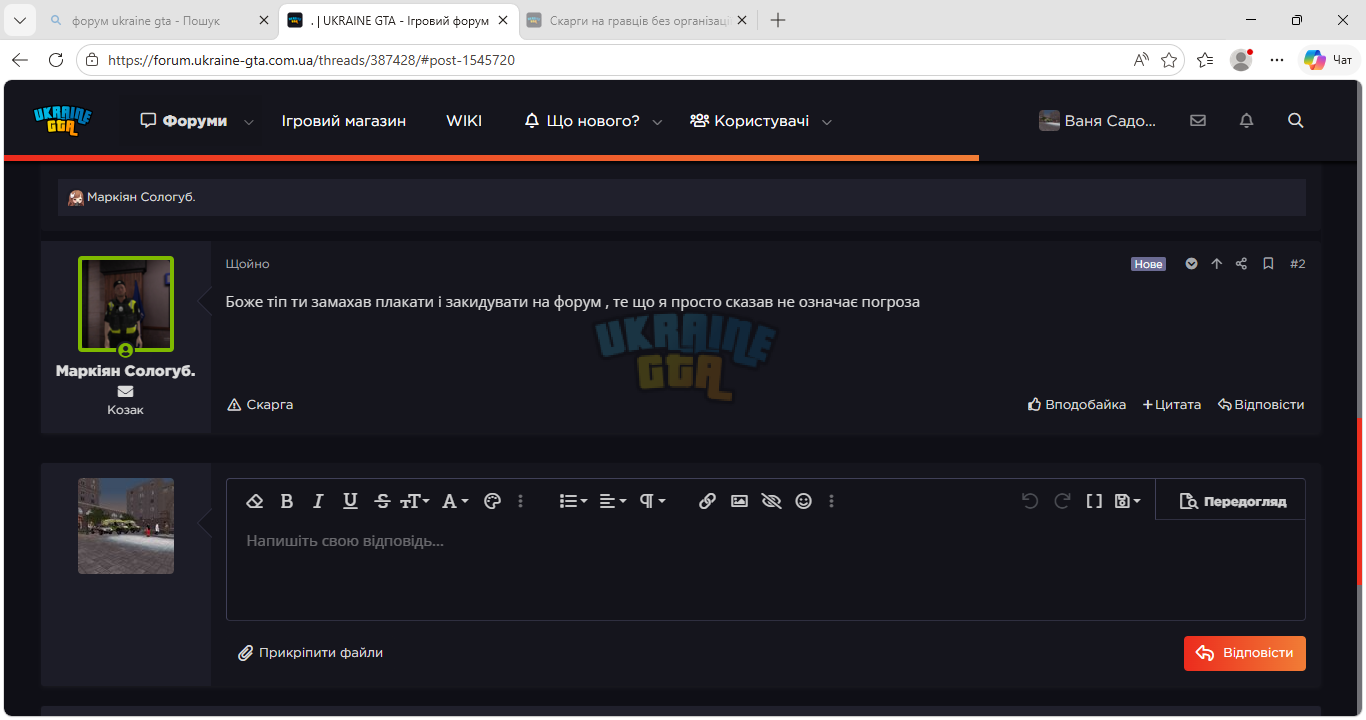Open the save draft dropdown
This screenshot has width=1366, height=720.
click(x=1128, y=501)
